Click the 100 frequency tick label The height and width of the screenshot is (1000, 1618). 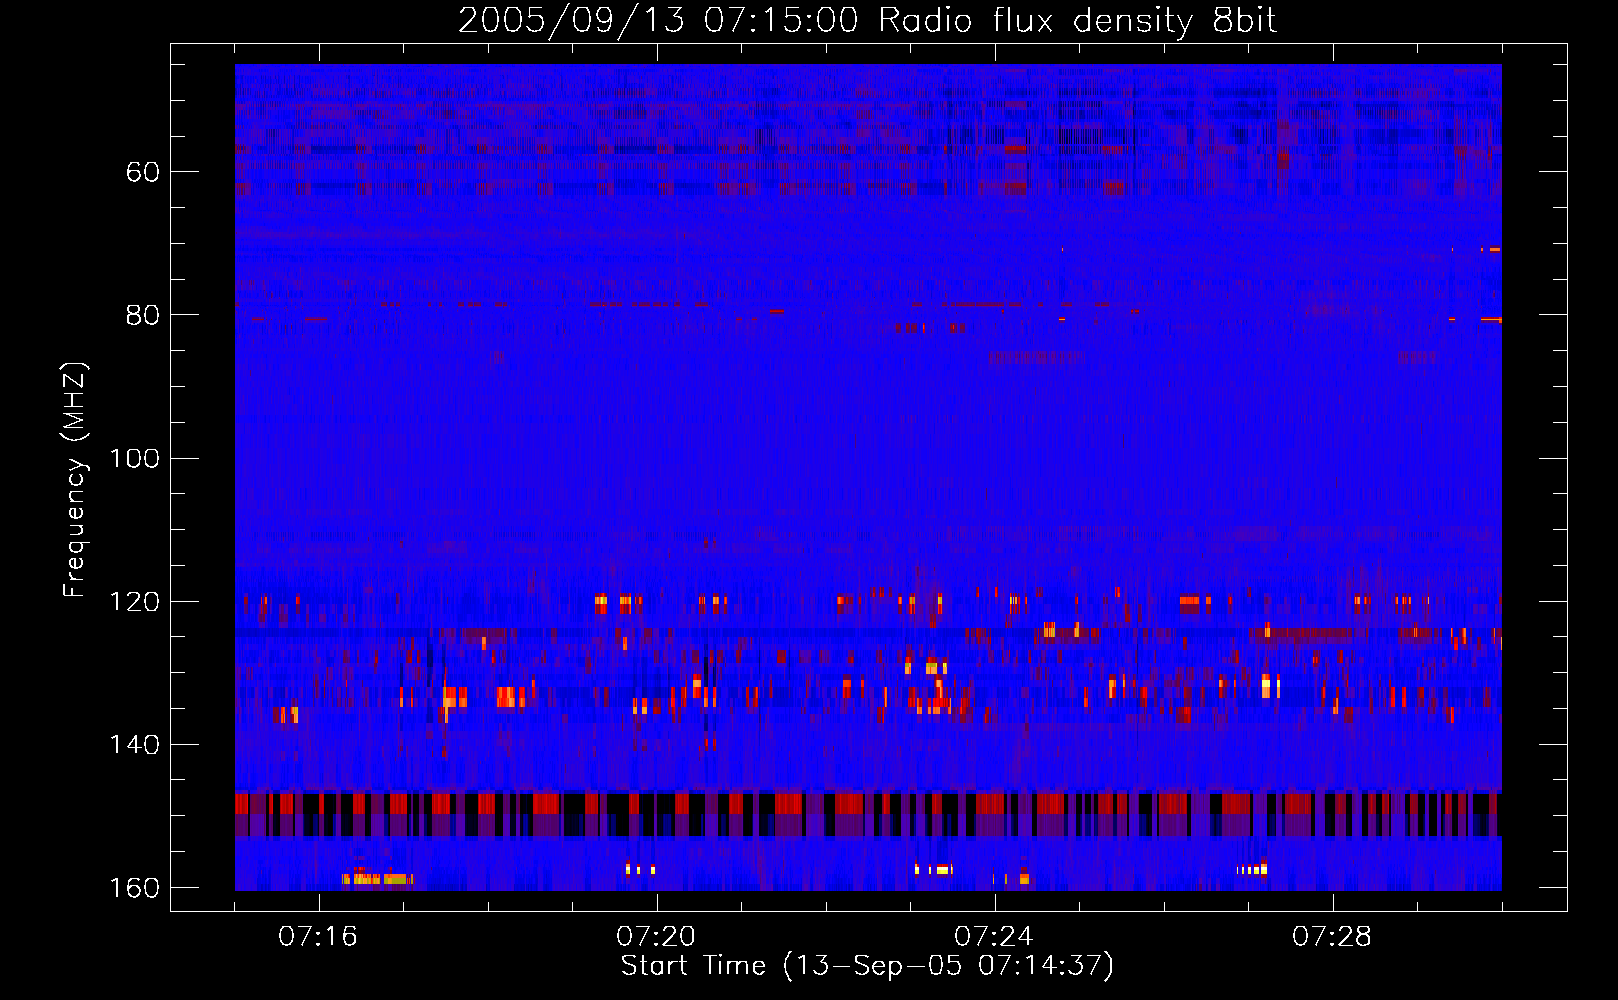[134, 458]
